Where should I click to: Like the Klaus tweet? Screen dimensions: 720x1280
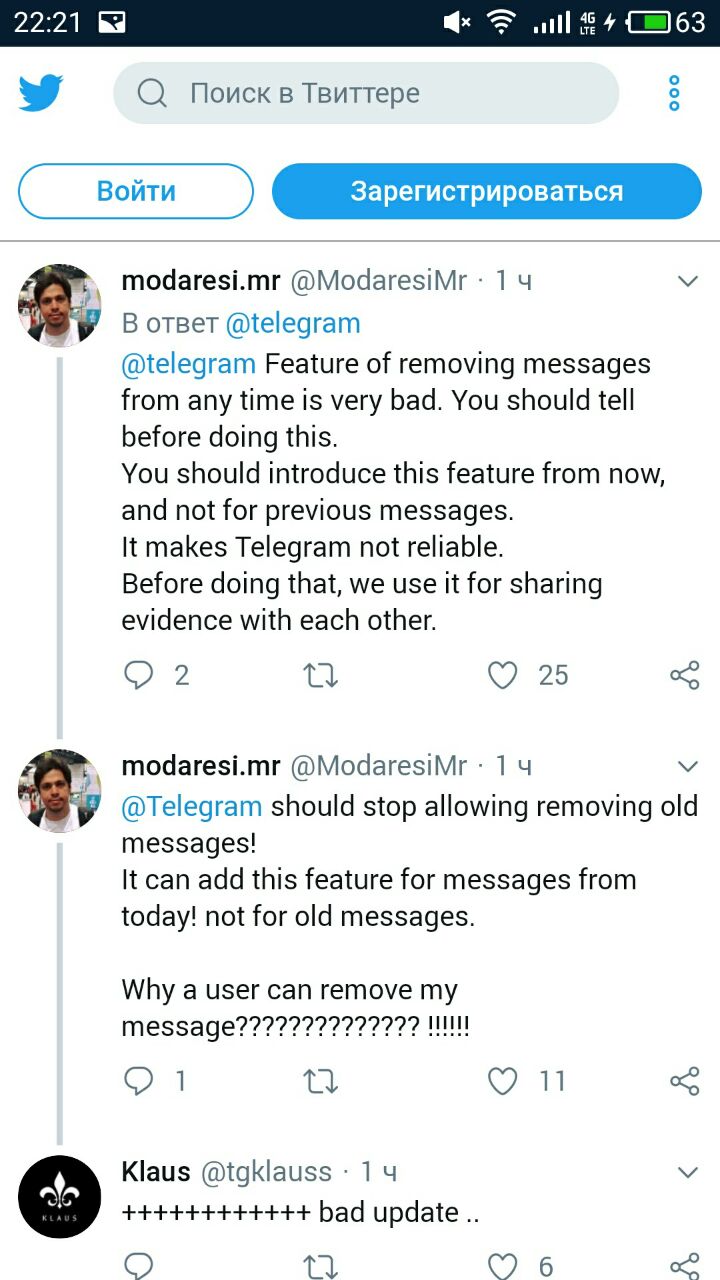pyautogui.click(x=502, y=1266)
